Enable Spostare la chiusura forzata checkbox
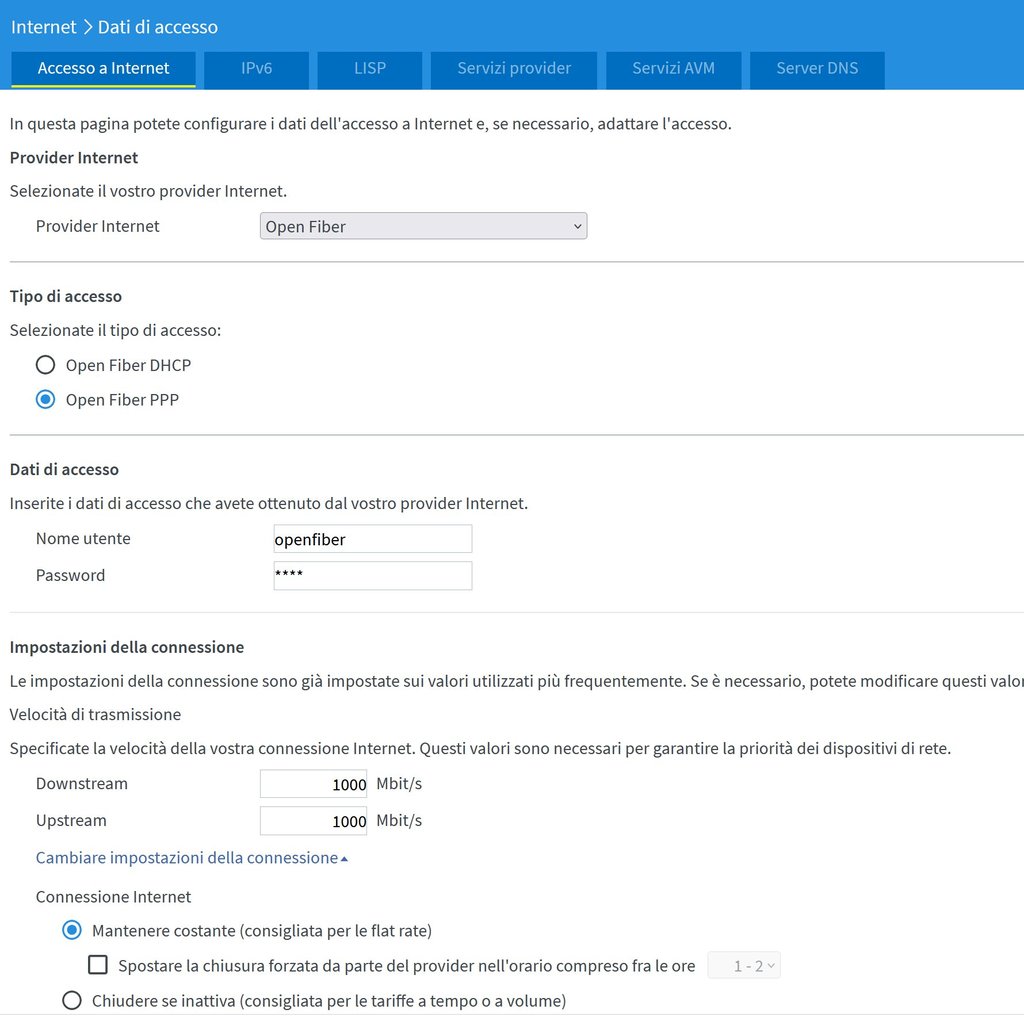Screen dimensions: 1024x1021 tap(98, 966)
